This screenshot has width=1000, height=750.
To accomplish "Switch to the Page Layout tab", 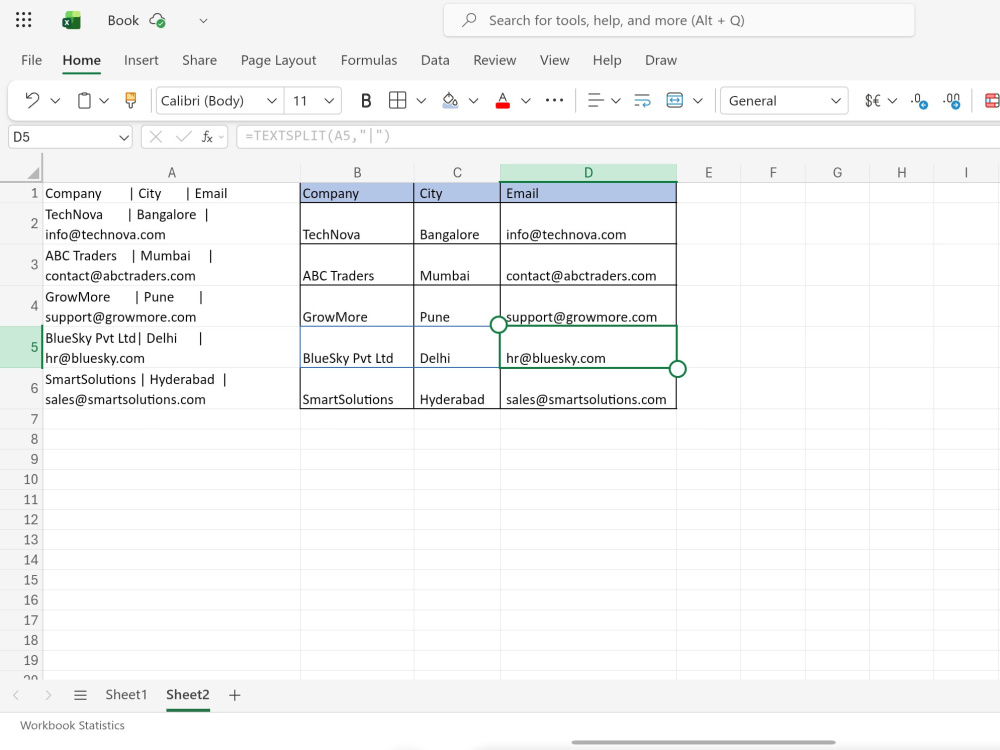I will pos(278,60).
